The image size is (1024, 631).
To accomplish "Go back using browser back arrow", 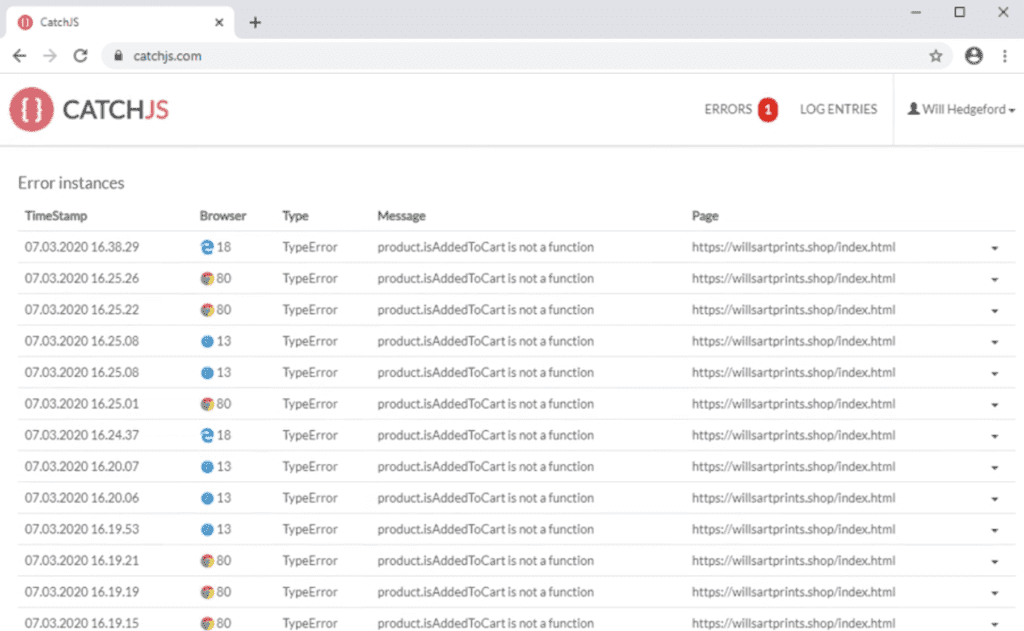I will (x=20, y=56).
